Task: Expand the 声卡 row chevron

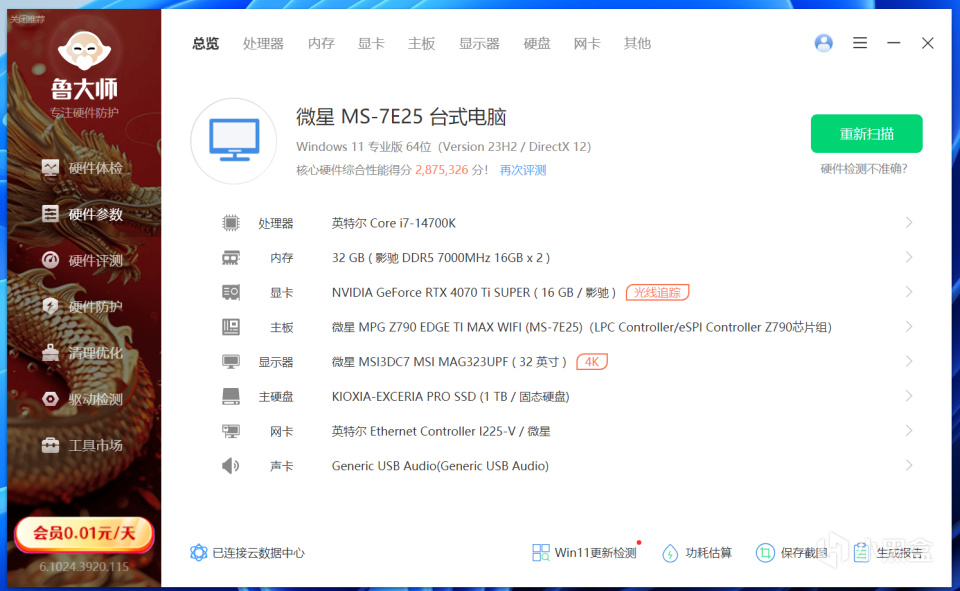Action: [909, 465]
